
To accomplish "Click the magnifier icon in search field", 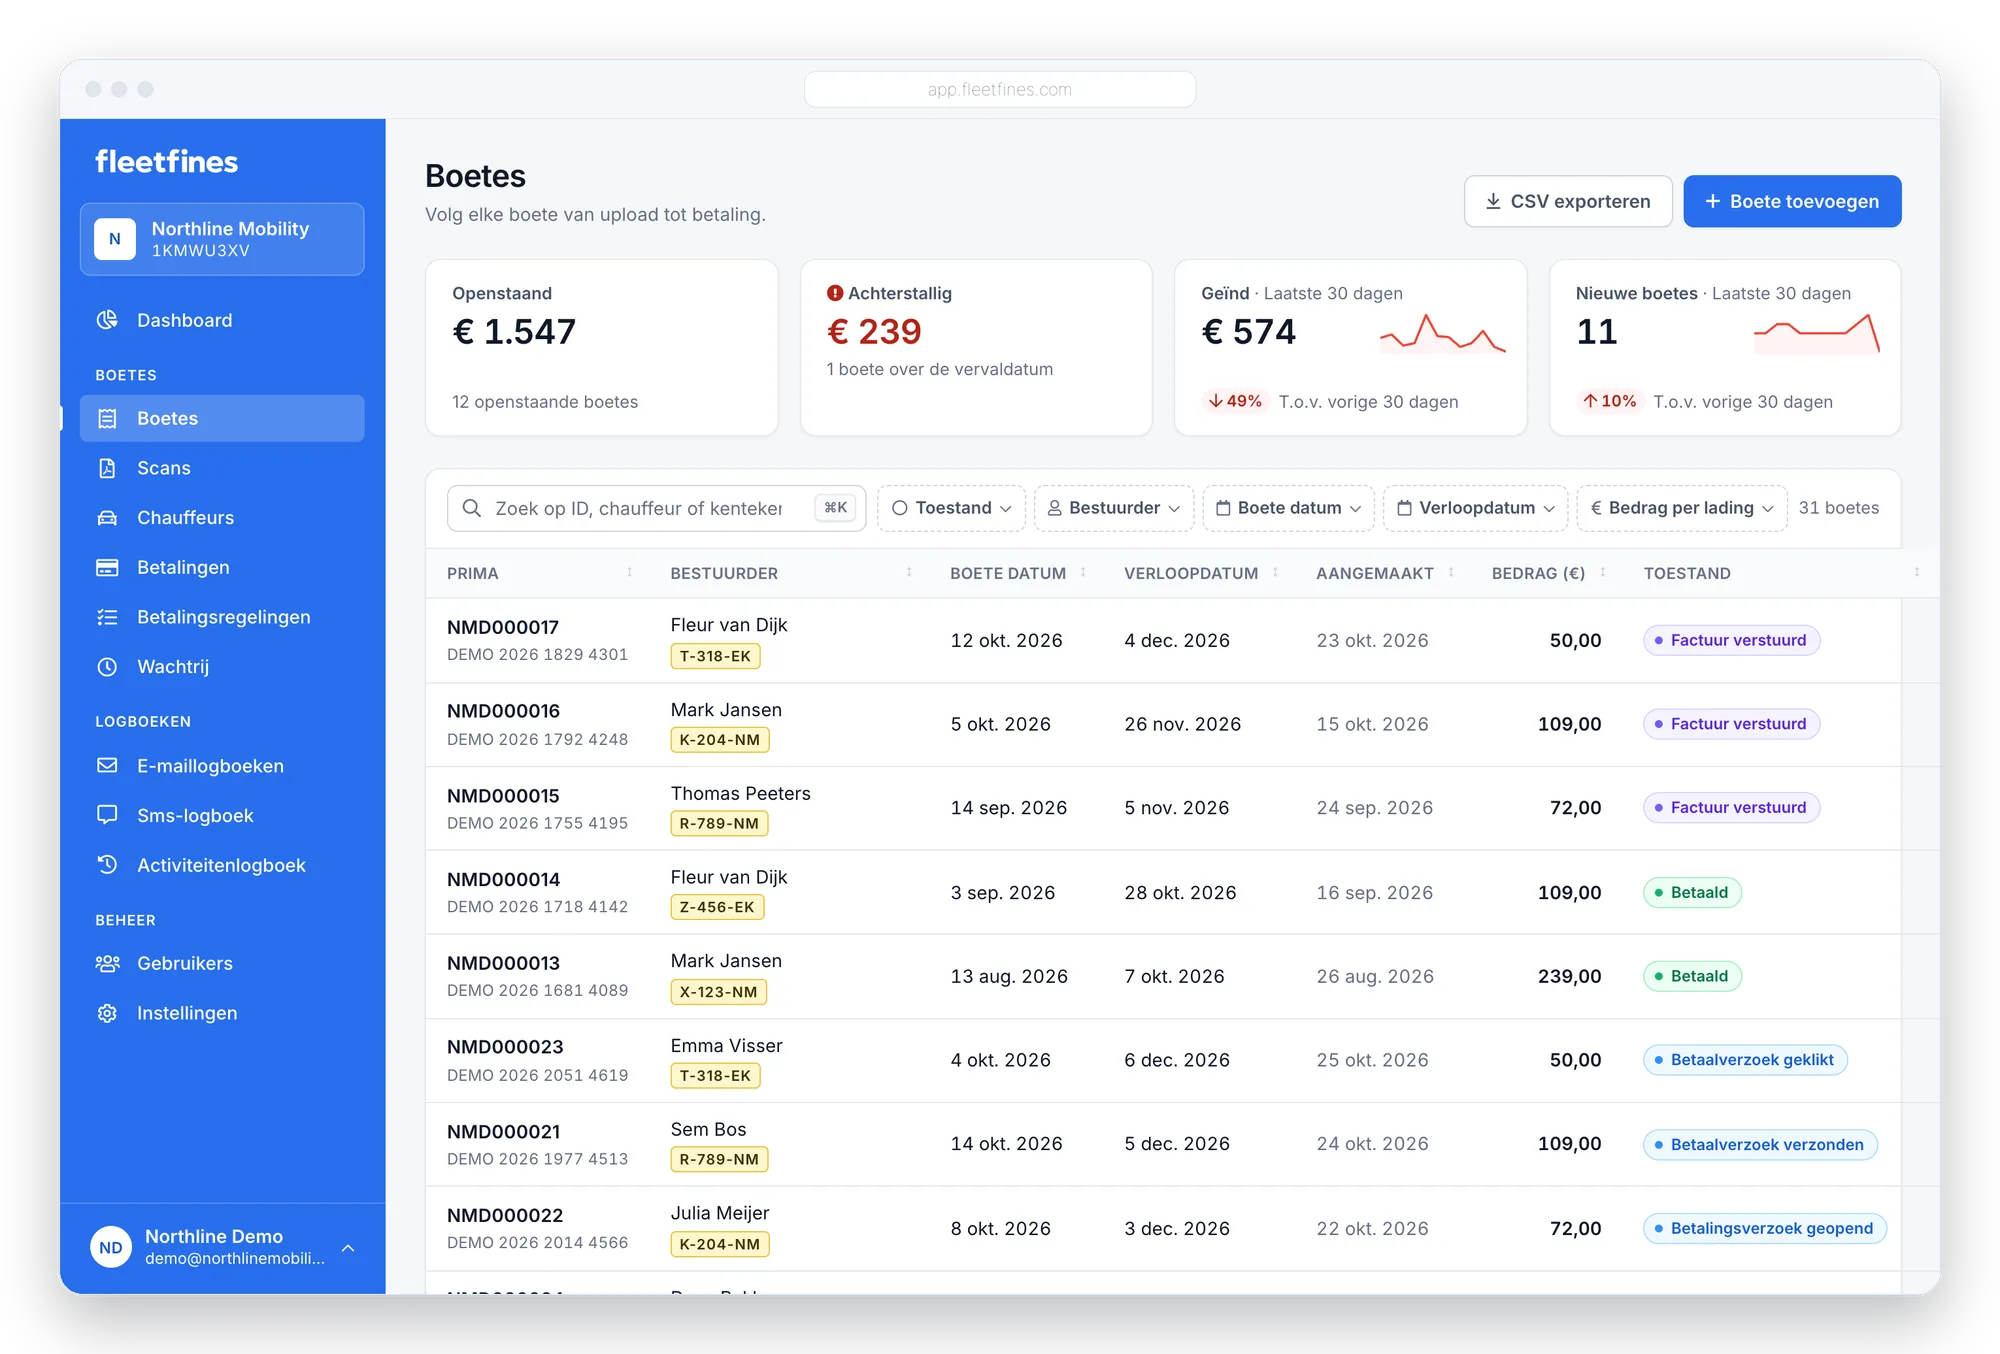I will tap(472, 508).
